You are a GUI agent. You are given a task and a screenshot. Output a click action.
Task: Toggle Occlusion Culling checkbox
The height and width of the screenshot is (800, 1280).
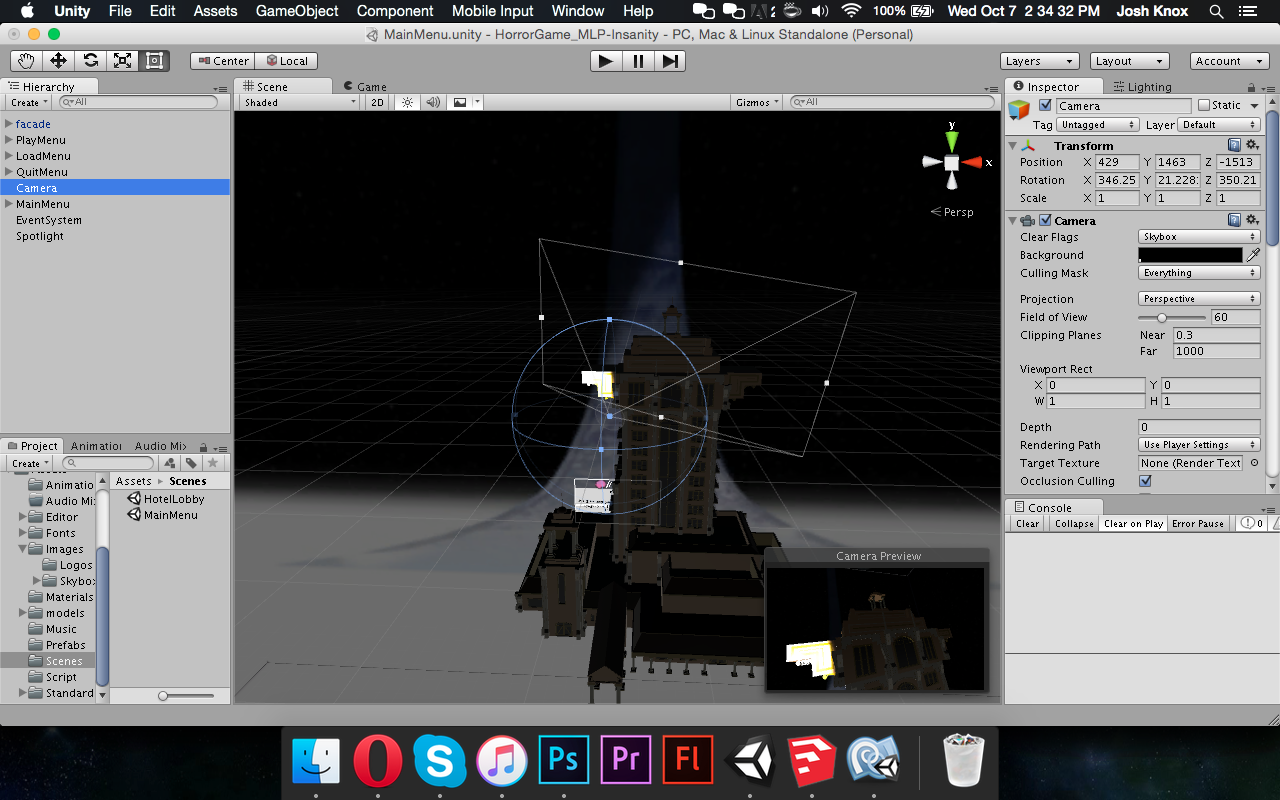click(1145, 481)
